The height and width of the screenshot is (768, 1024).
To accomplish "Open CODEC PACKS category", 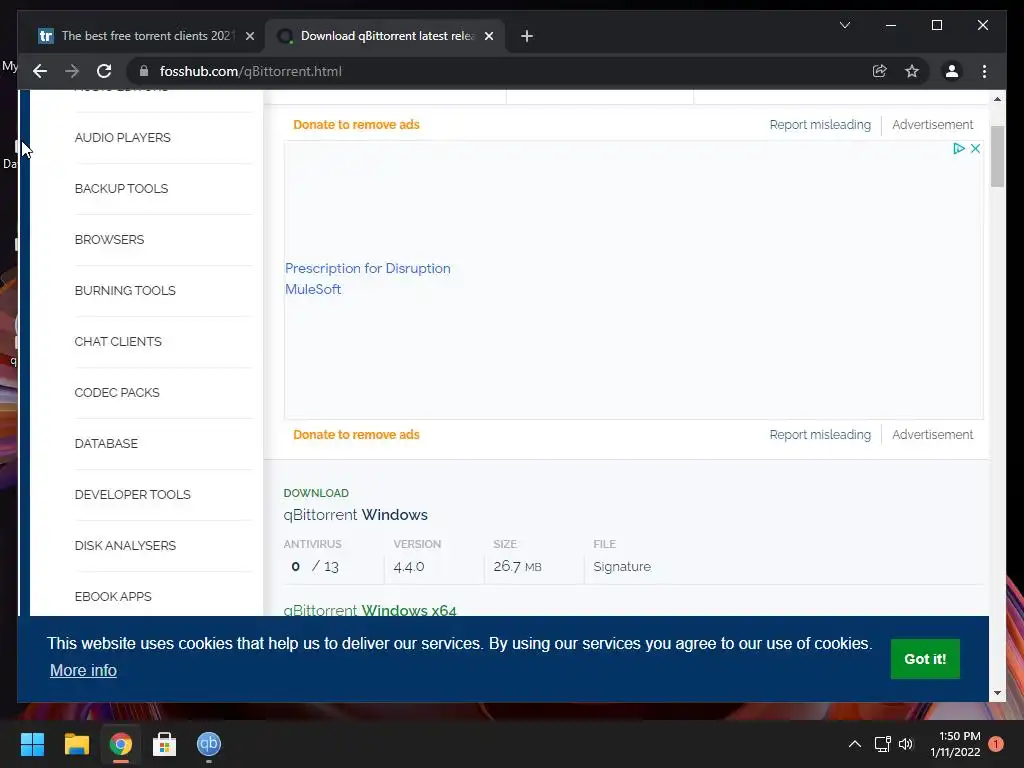I will point(117,392).
